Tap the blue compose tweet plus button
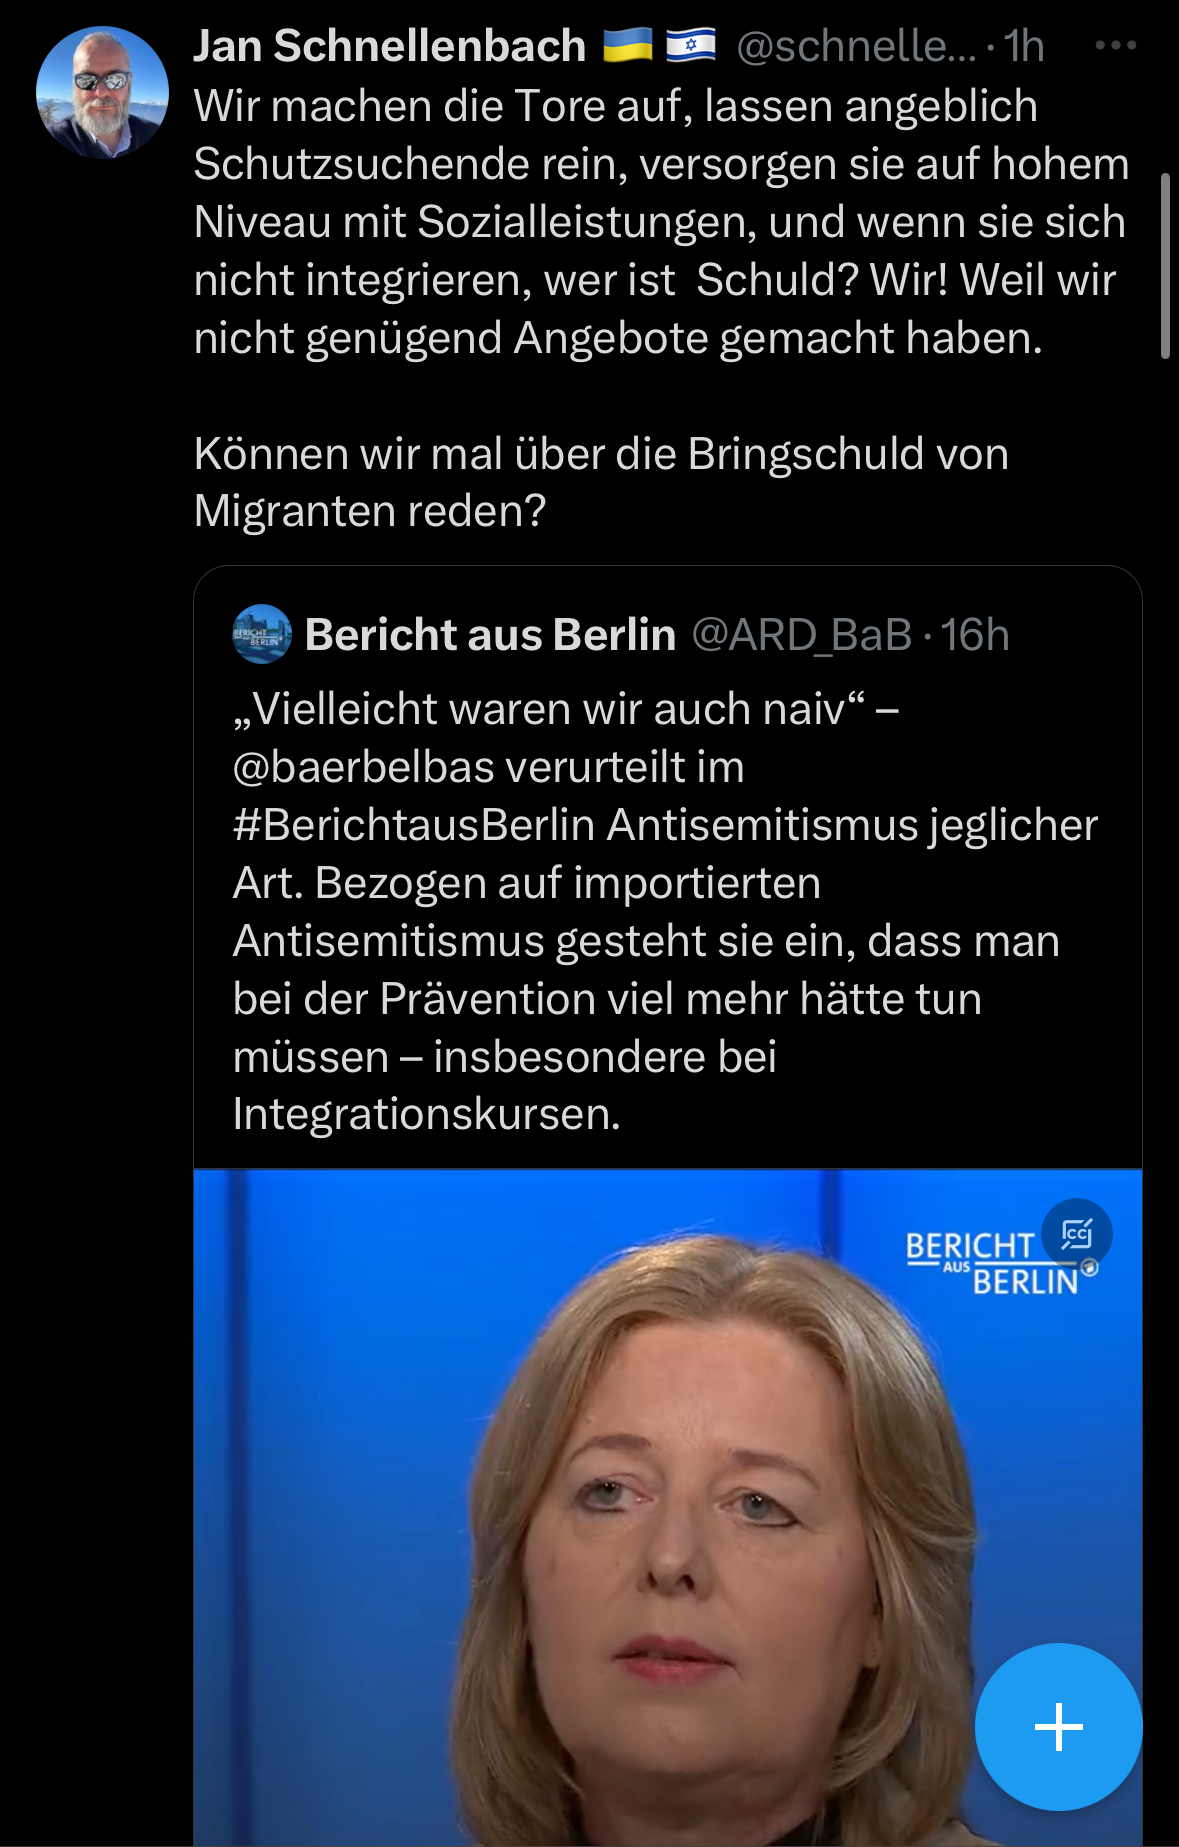Viewport: 1179px width, 1847px height. coord(1058,1727)
